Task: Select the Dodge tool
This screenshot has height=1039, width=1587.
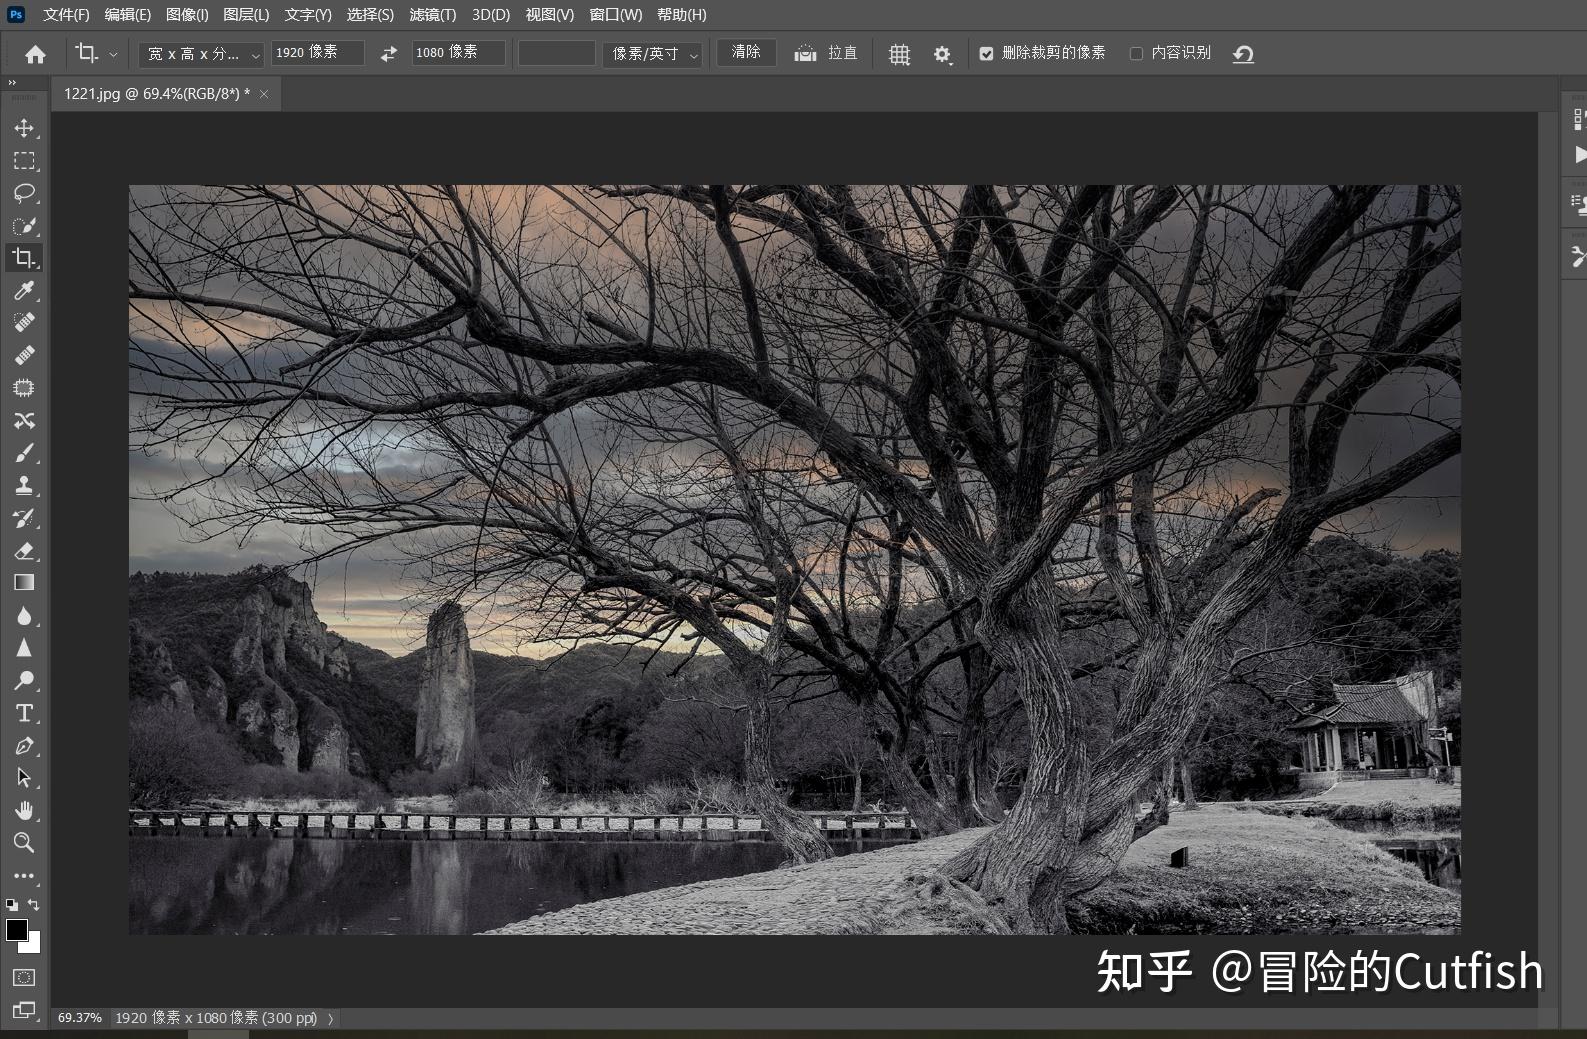Action: pos(24,681)
